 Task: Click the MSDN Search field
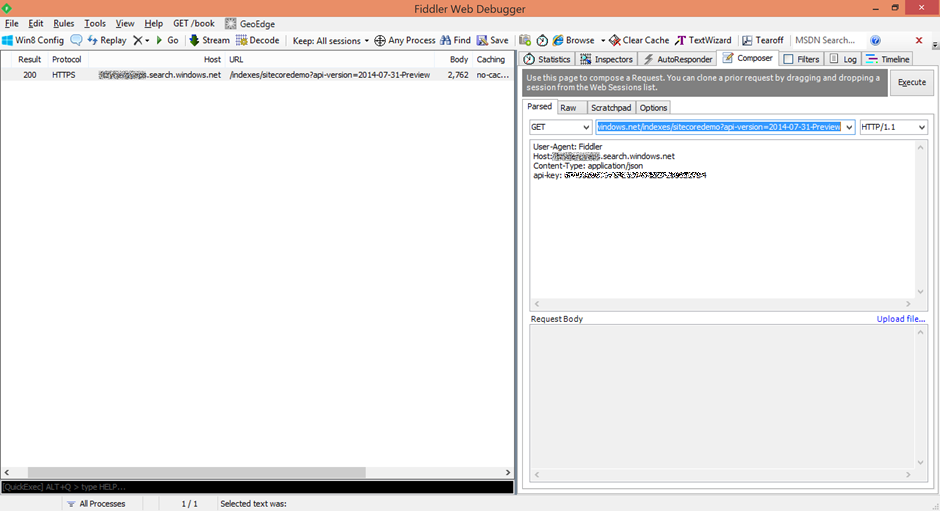pyautogui.click(x=828, y=40)
